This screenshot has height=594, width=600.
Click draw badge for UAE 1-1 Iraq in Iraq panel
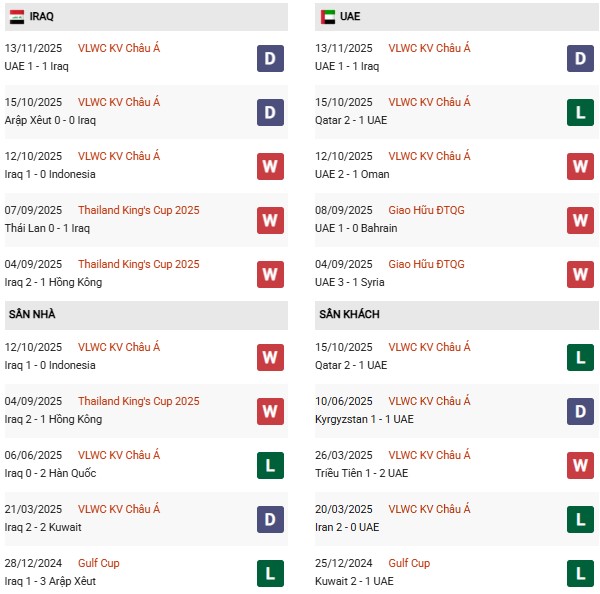(x=270, y=59)
